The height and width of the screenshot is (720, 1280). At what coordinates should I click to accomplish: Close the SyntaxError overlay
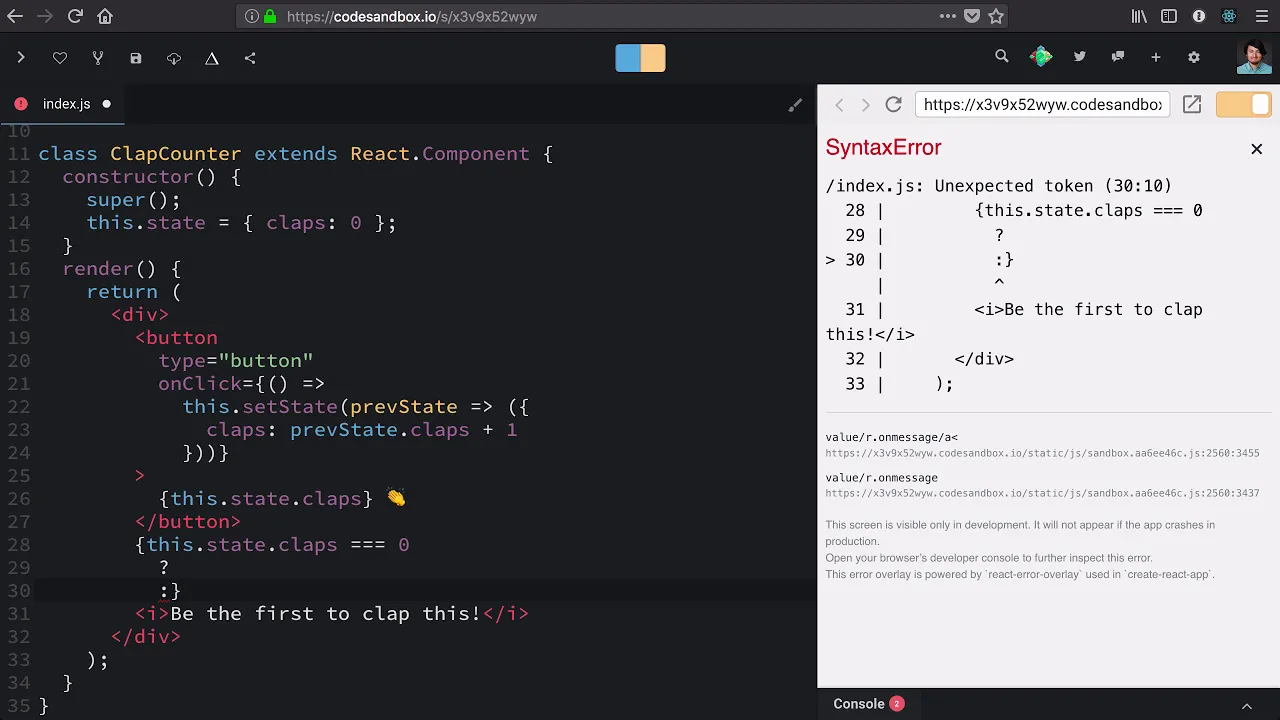[x=1257, y=149]
